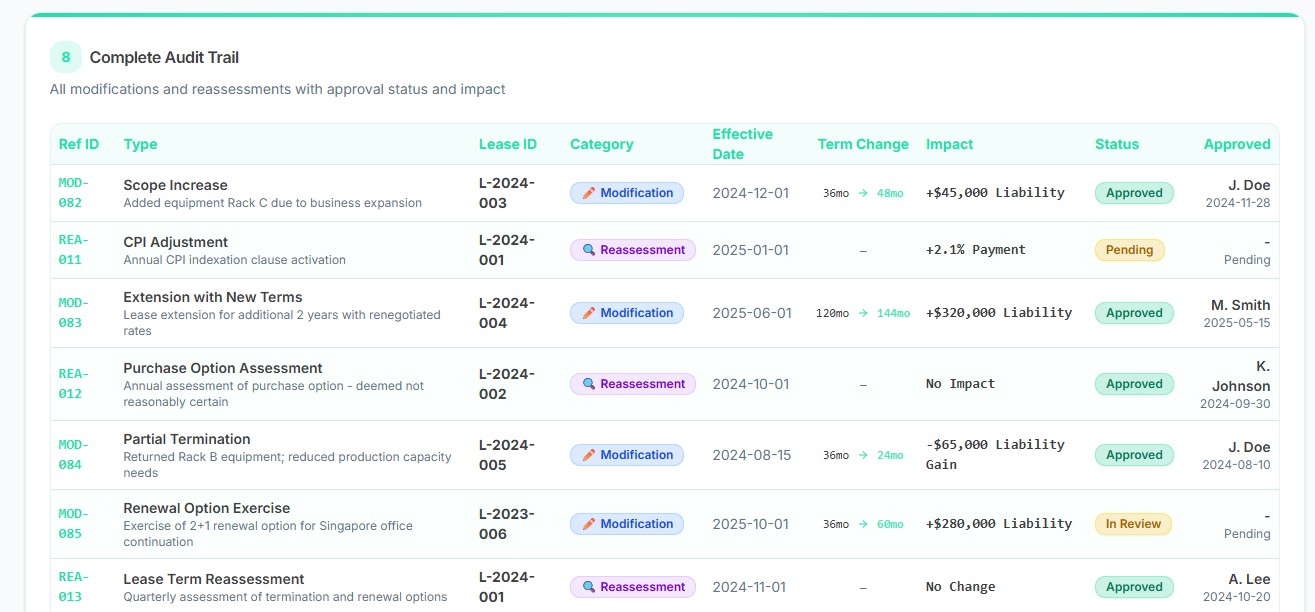Click the Lease ID column header
This screenshot has width=1315, height=612.
[x=508, y=144]
